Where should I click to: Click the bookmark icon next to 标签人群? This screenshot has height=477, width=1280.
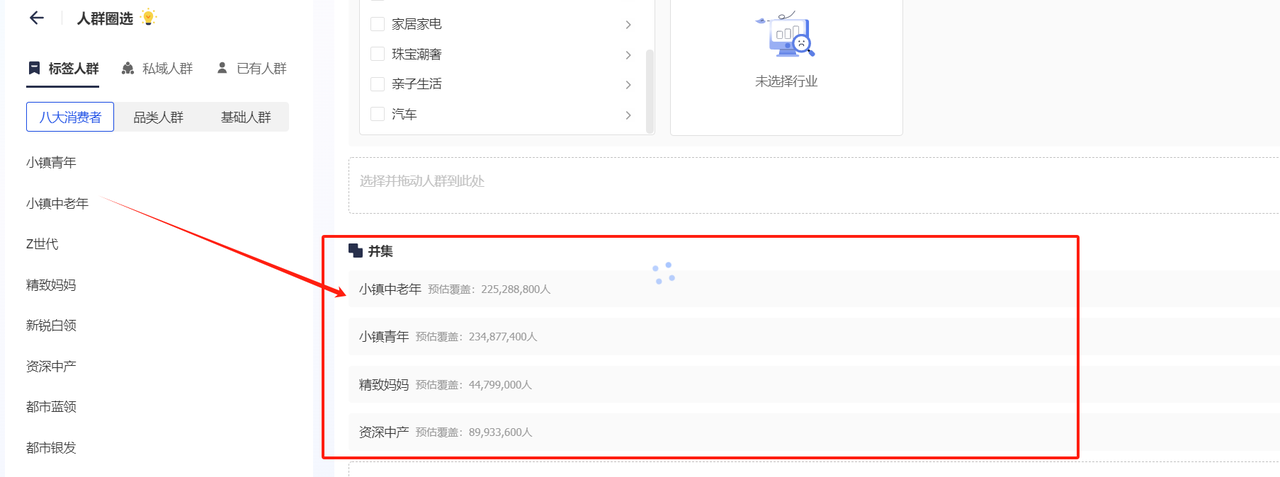pos(34,68)
